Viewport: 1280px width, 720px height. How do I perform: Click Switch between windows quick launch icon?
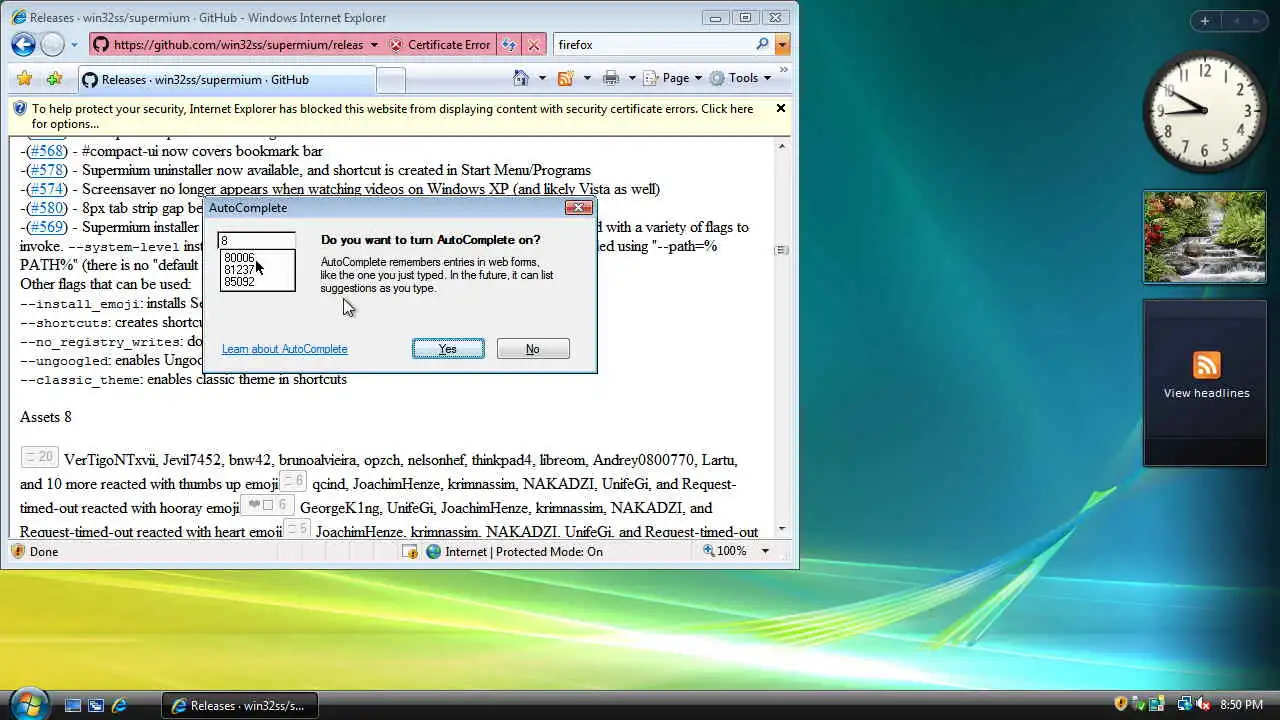point(96,705)
